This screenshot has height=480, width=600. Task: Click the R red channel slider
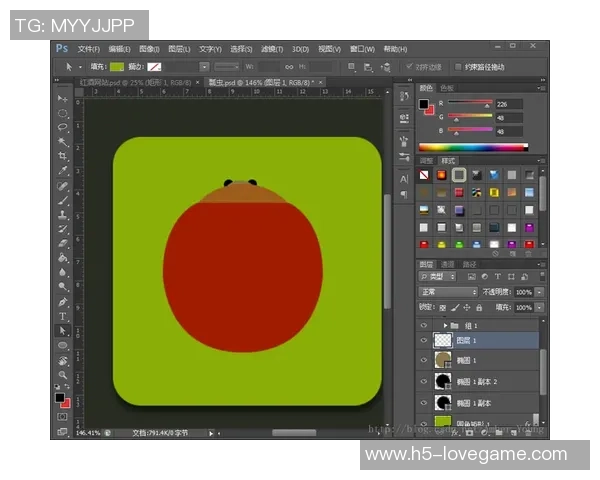(470, 103)
